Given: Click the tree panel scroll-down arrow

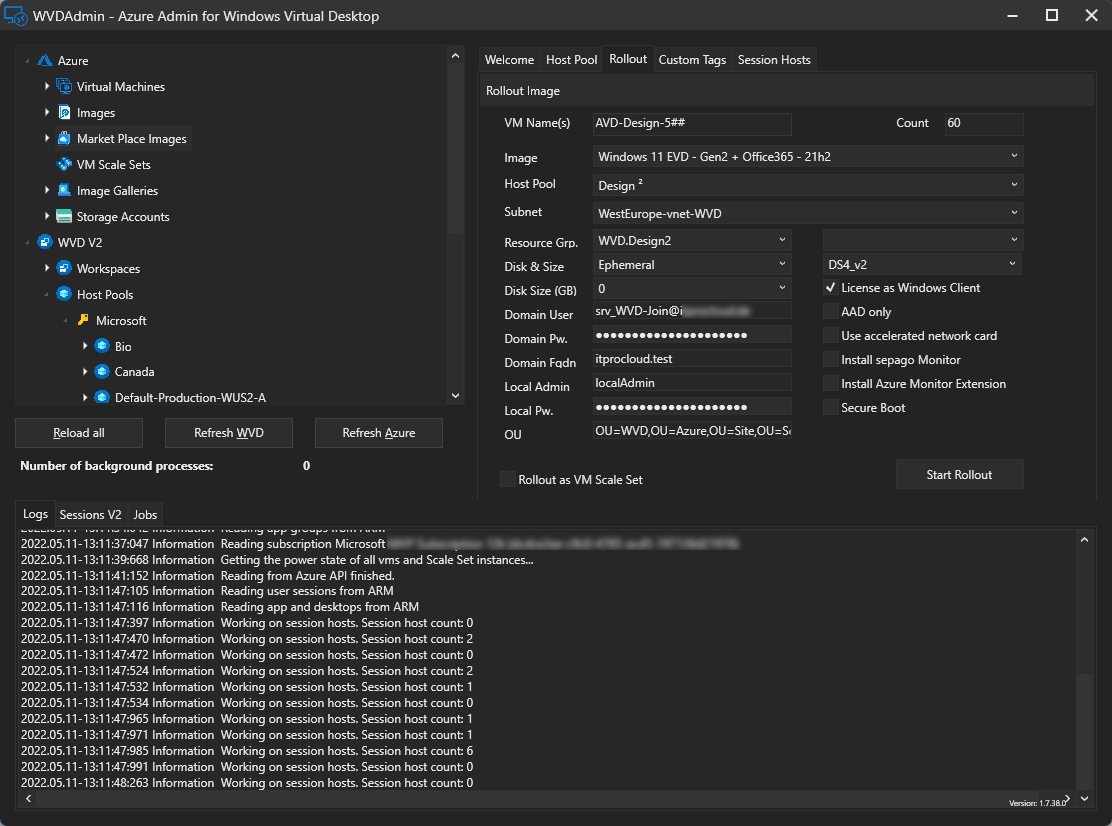Looking at the screenshot, I should (455, 396).
